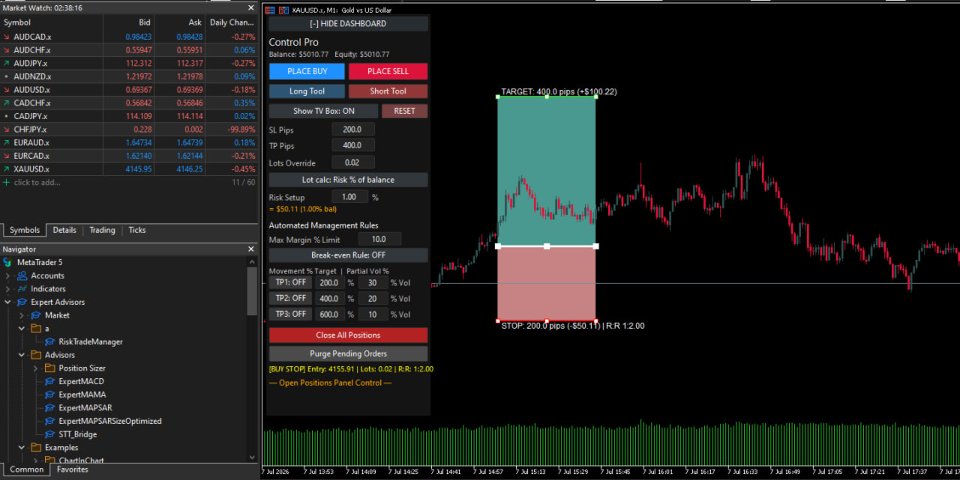
Task: Click the red STOP zone on the chart
Action: point(547,283)
